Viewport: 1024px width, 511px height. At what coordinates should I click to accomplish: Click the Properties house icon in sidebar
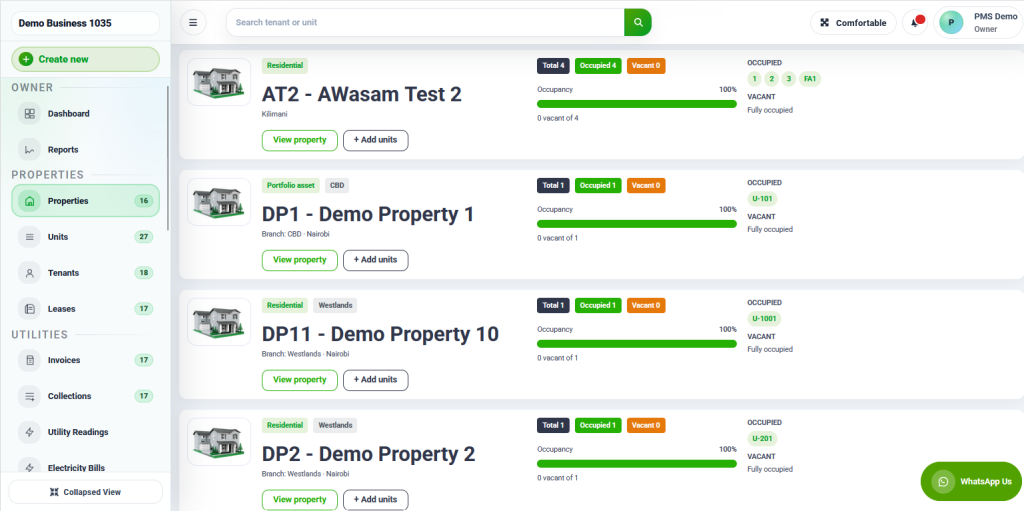coord(29,201)
